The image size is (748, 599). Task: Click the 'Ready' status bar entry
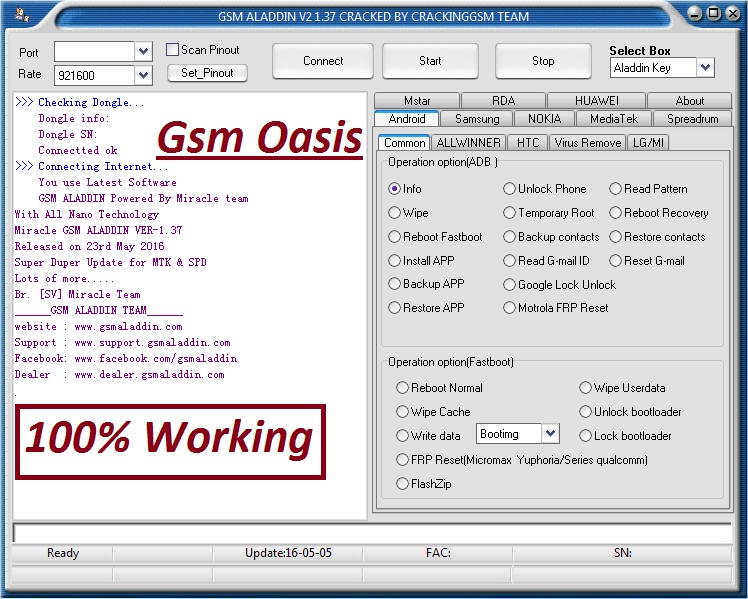[x=62, y=553]
